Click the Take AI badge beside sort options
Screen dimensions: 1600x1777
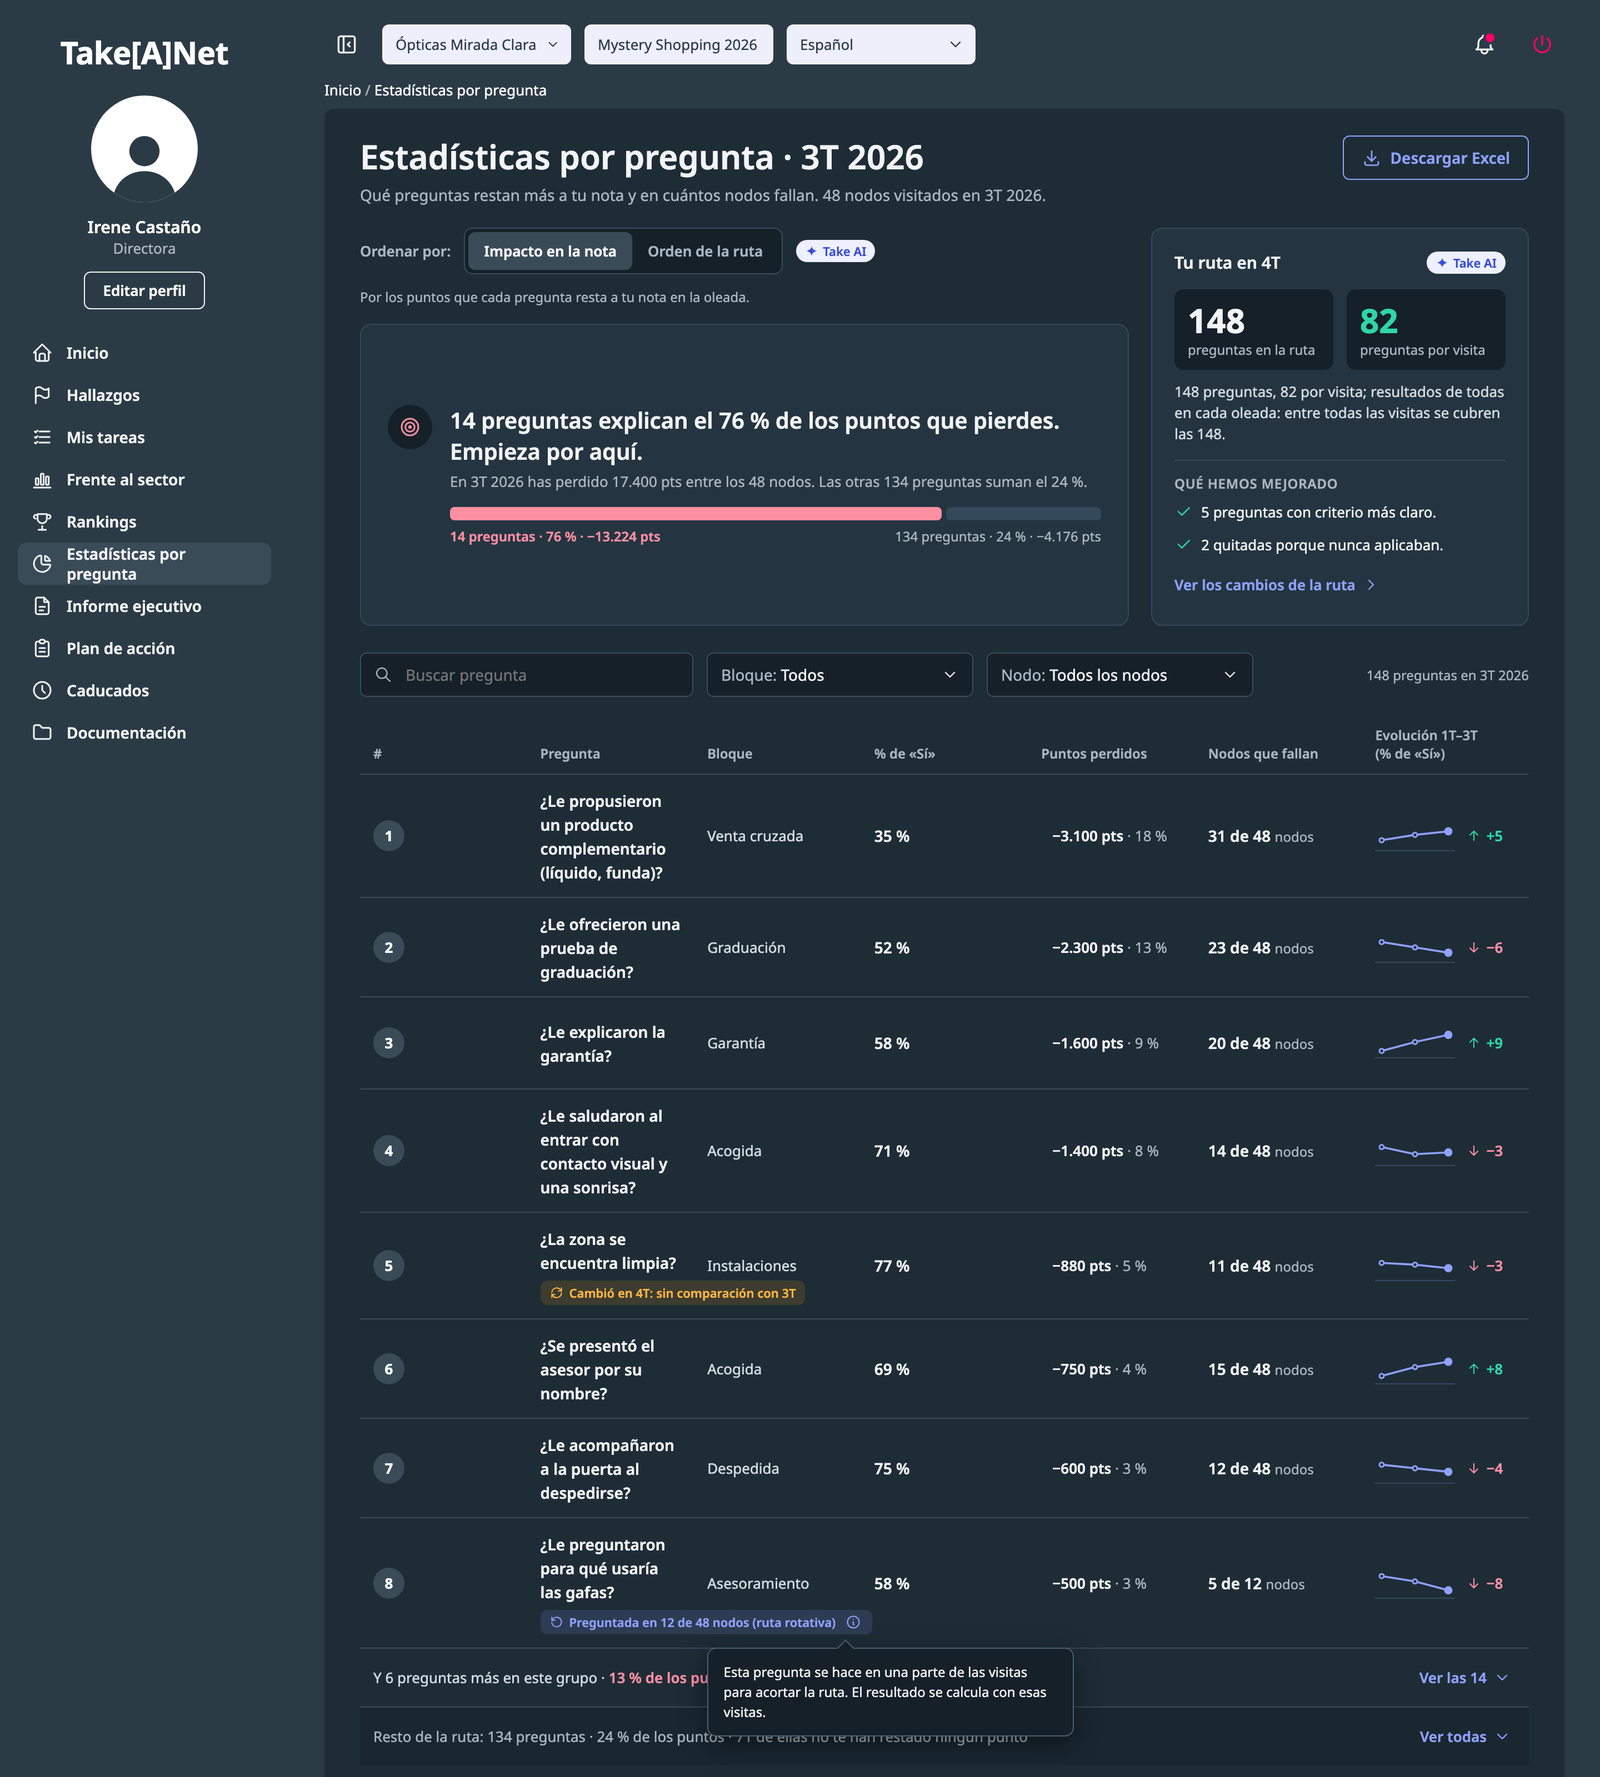coord(835,251)
